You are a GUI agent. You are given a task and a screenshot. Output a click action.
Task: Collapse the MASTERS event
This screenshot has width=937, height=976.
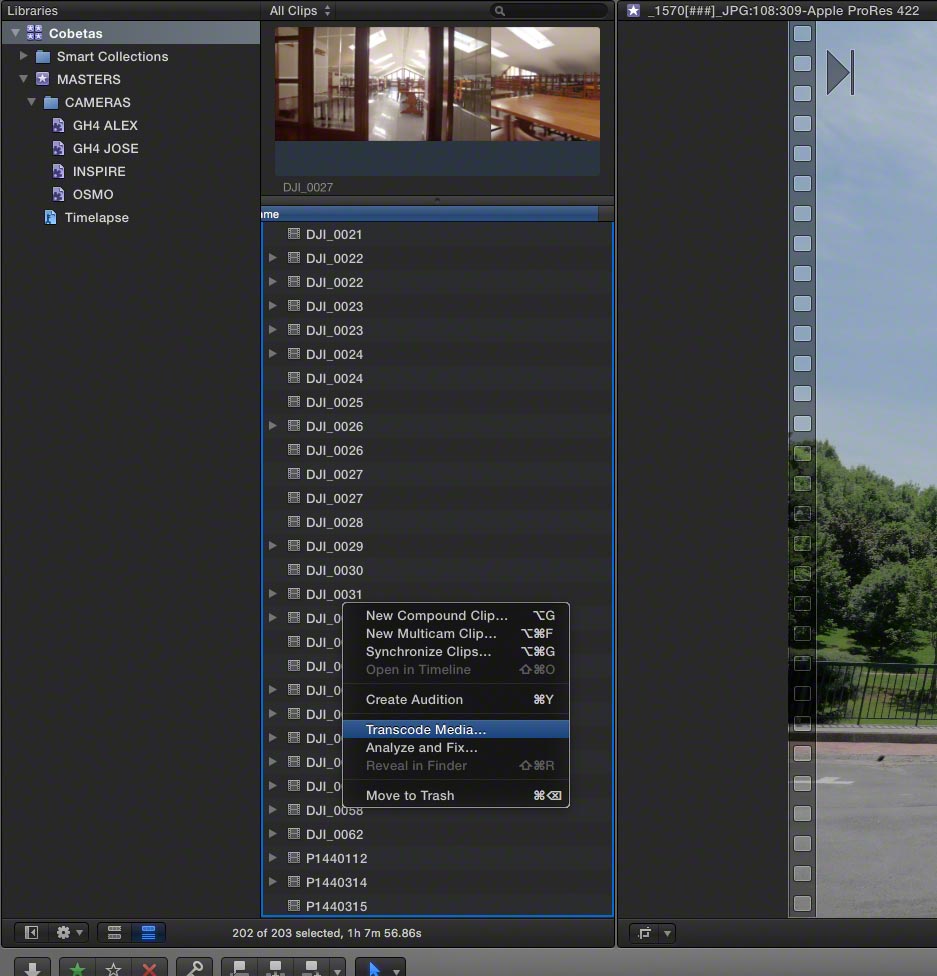click(x=24, y=79)
